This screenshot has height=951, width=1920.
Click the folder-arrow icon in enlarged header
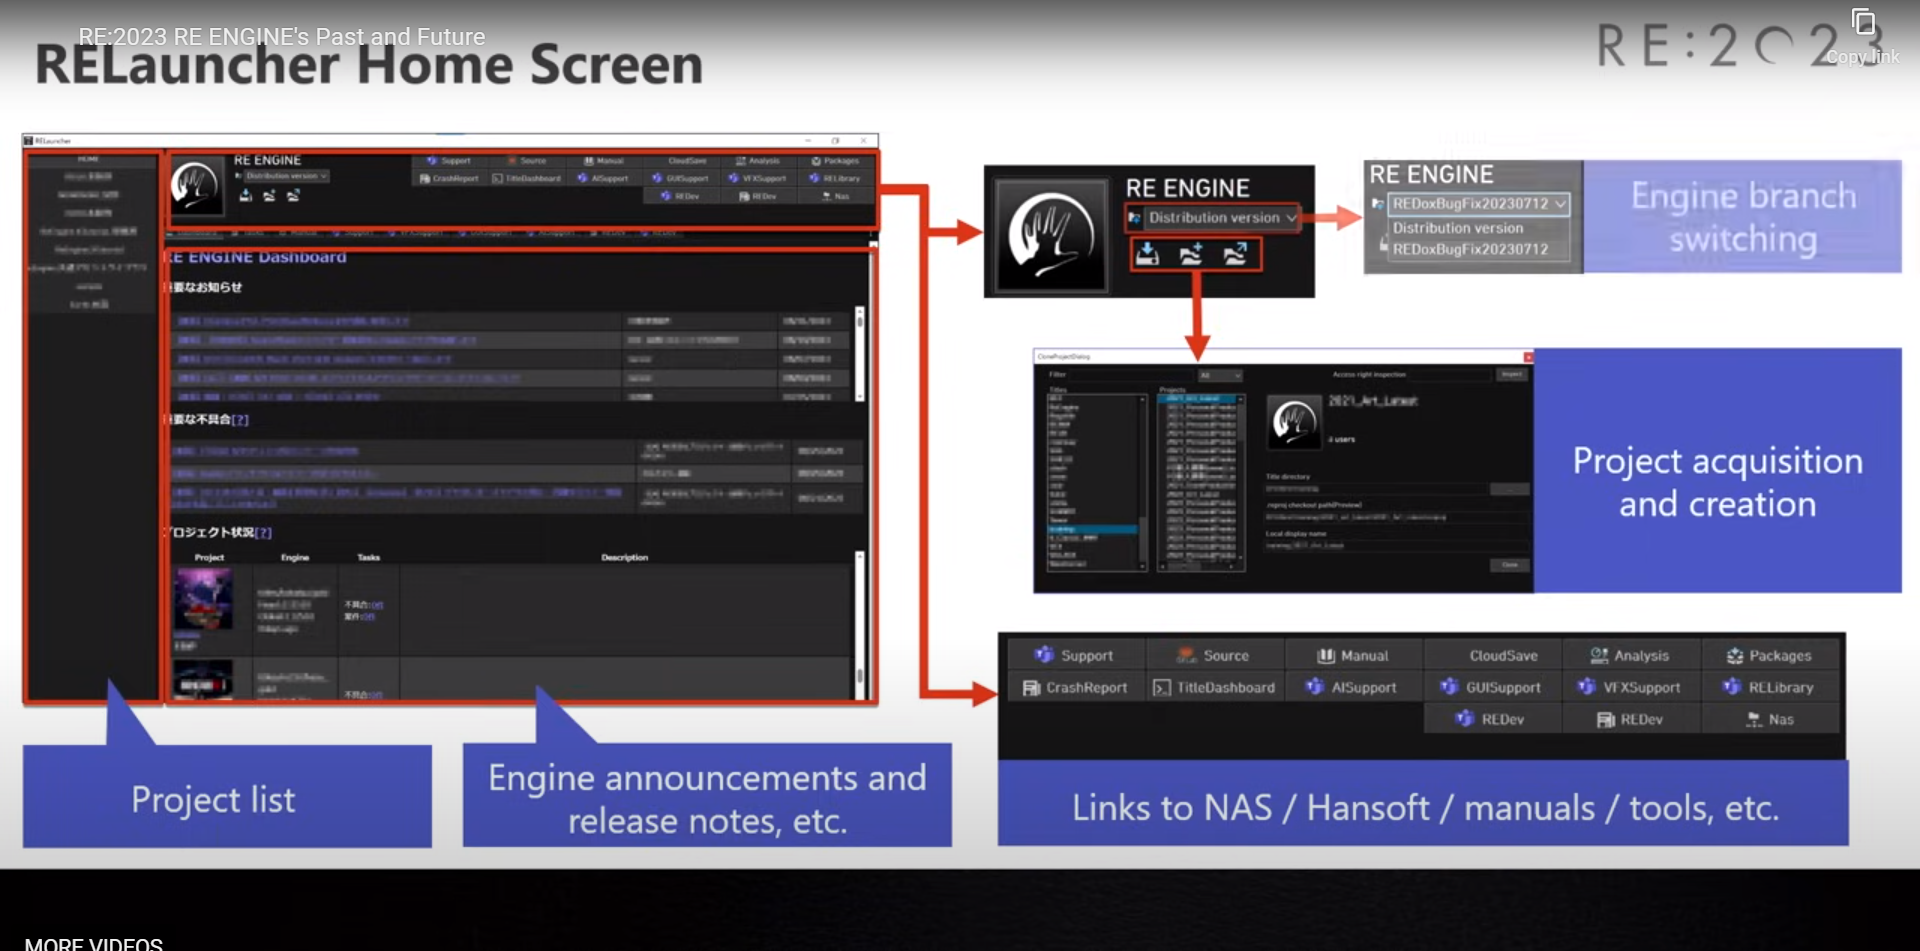tap(1235, 254)
